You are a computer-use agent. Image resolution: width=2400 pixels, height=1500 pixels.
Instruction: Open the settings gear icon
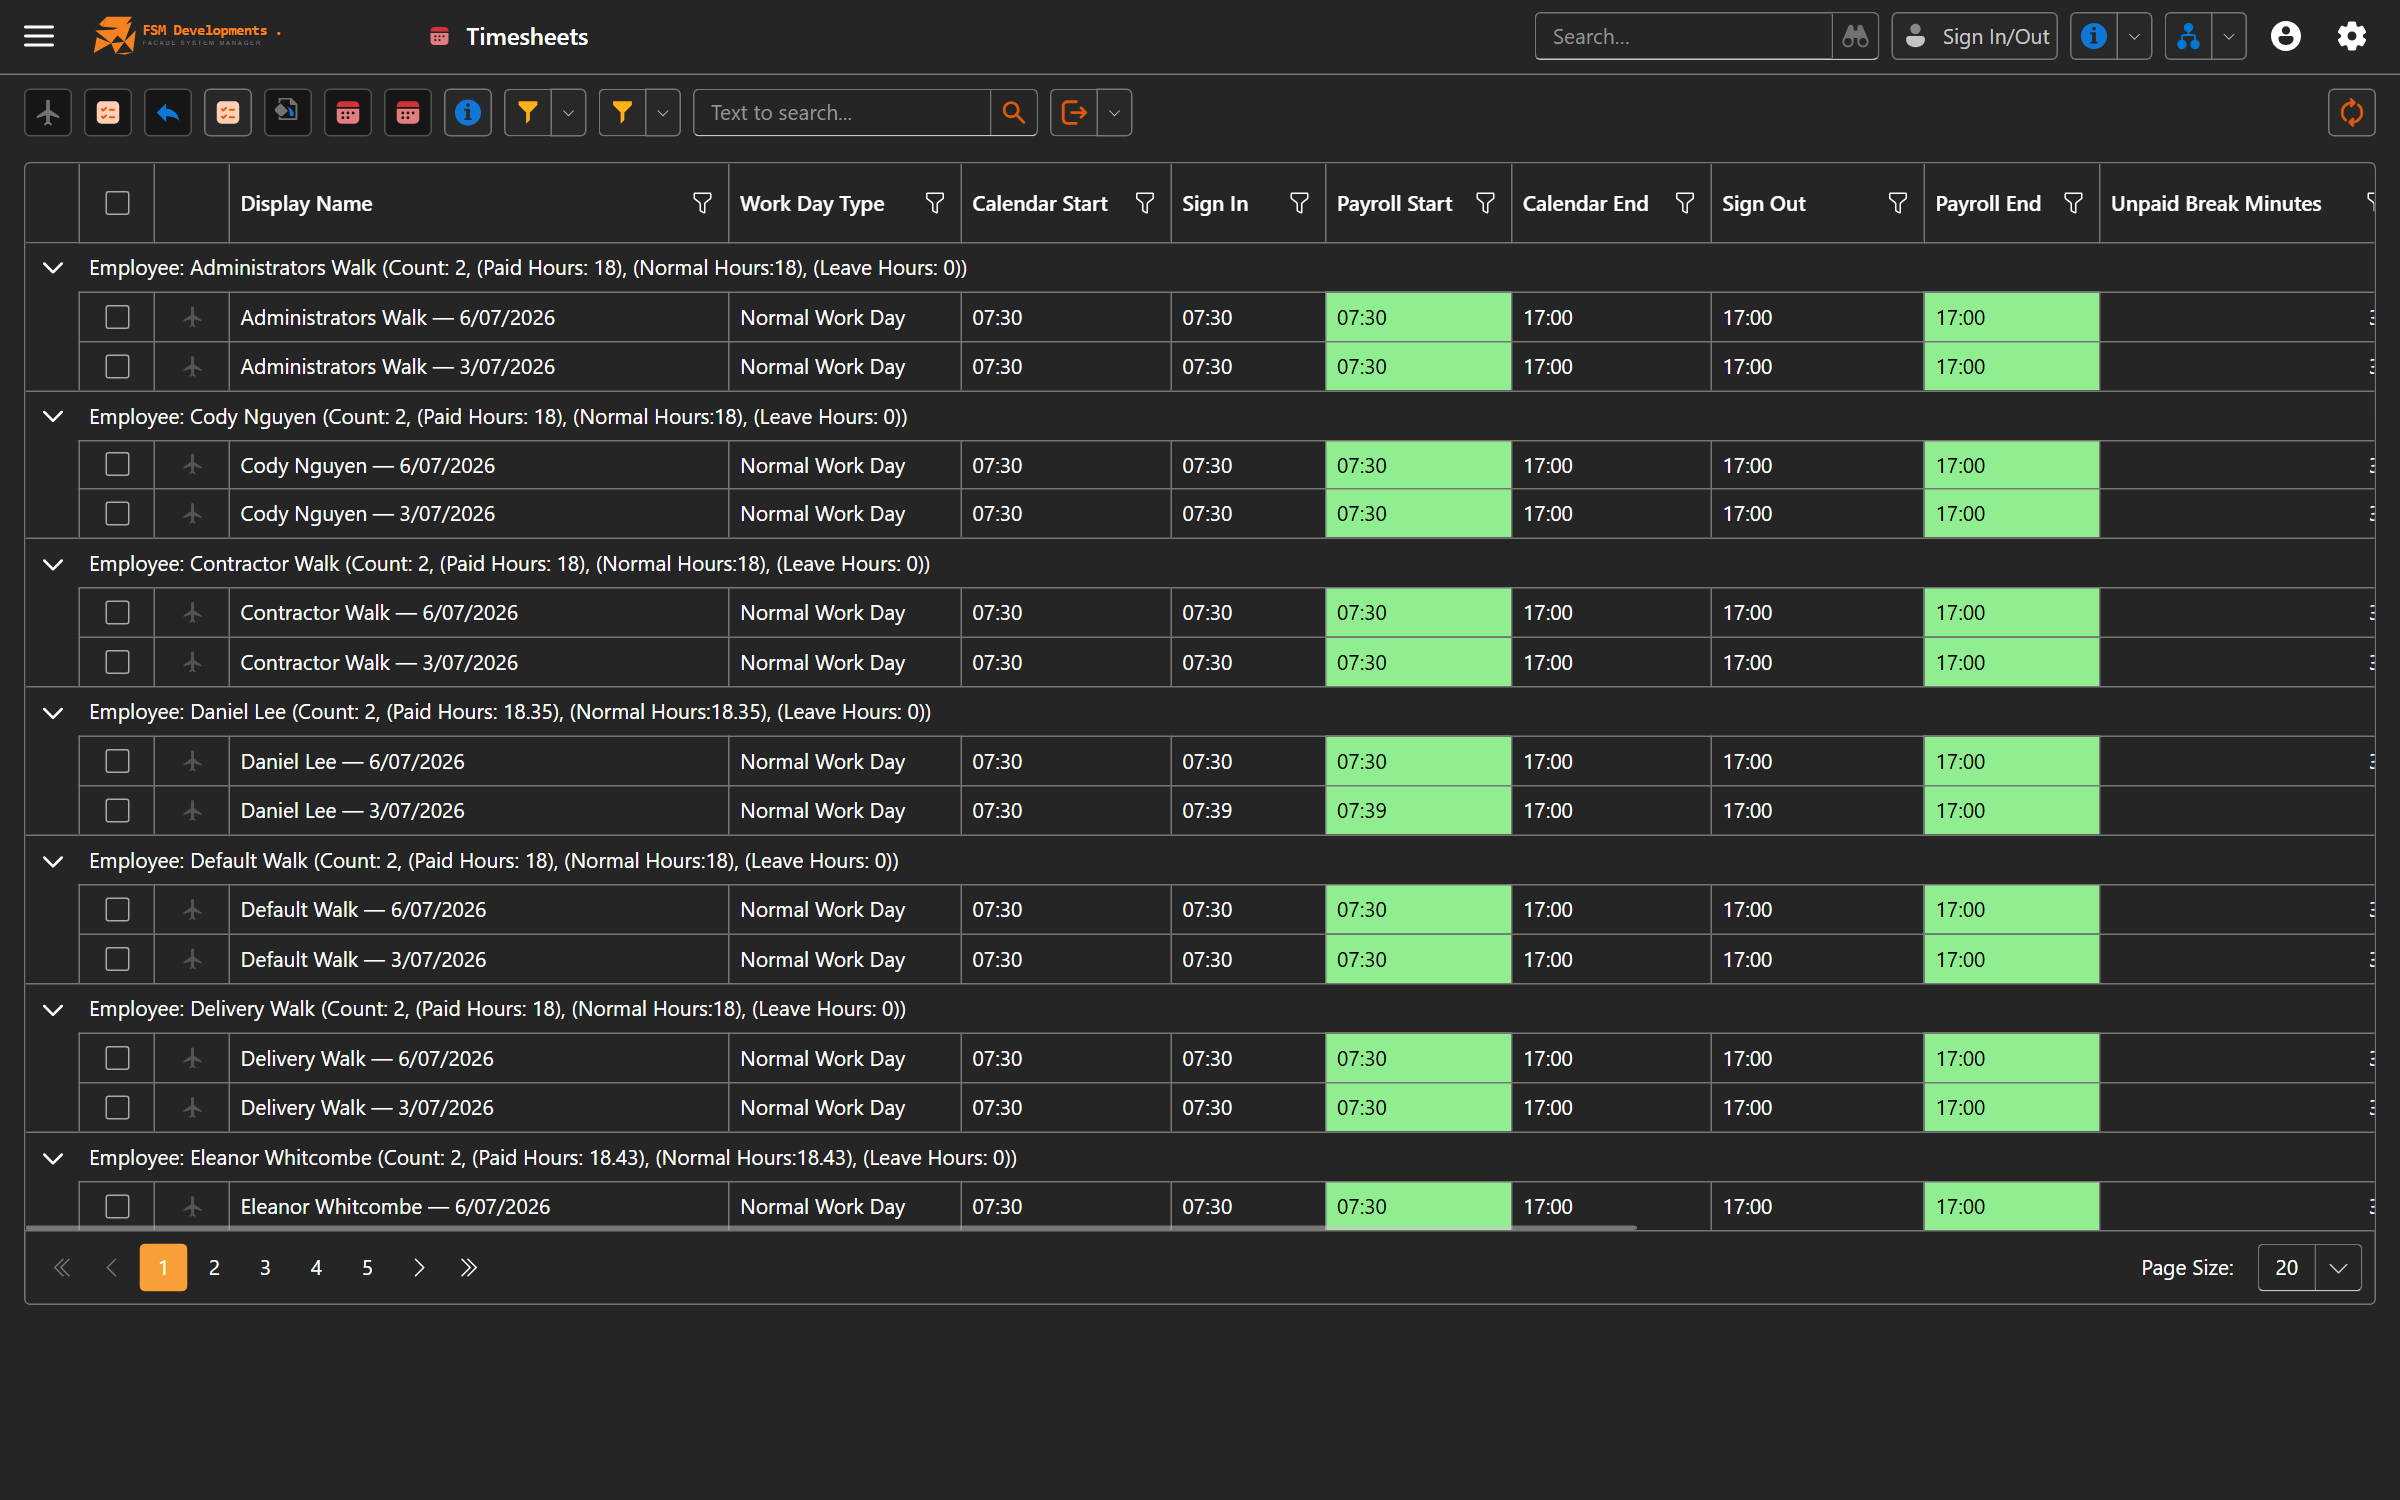pyautogui.click(x=2351, y=37)
